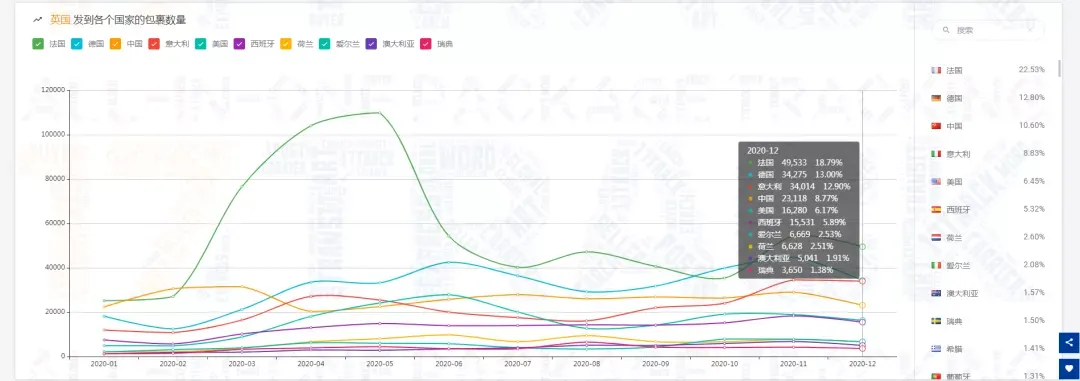This screenshot has height=381, width=1080.
Task: Click the magnifier icon in search box
Action: click(x=946, y=30)
